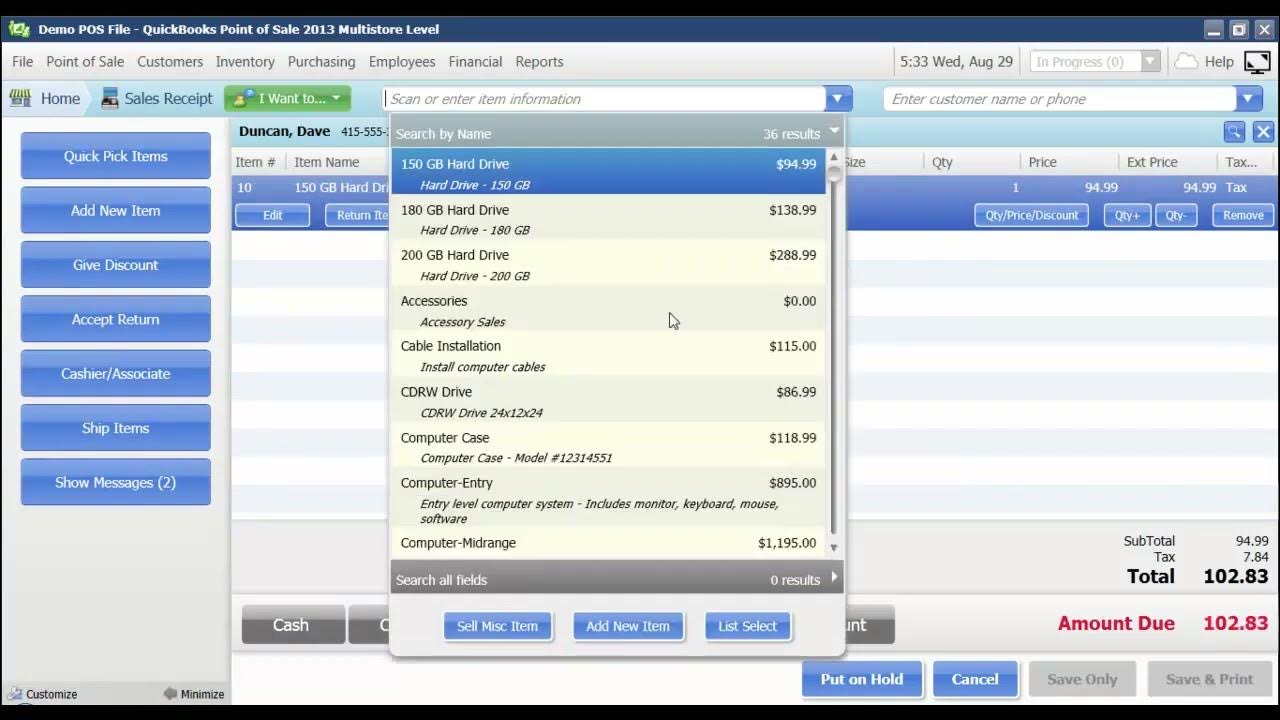1280x720 pixels.
Task: Select Cable Installation result
Action: [x=608, y=355]
